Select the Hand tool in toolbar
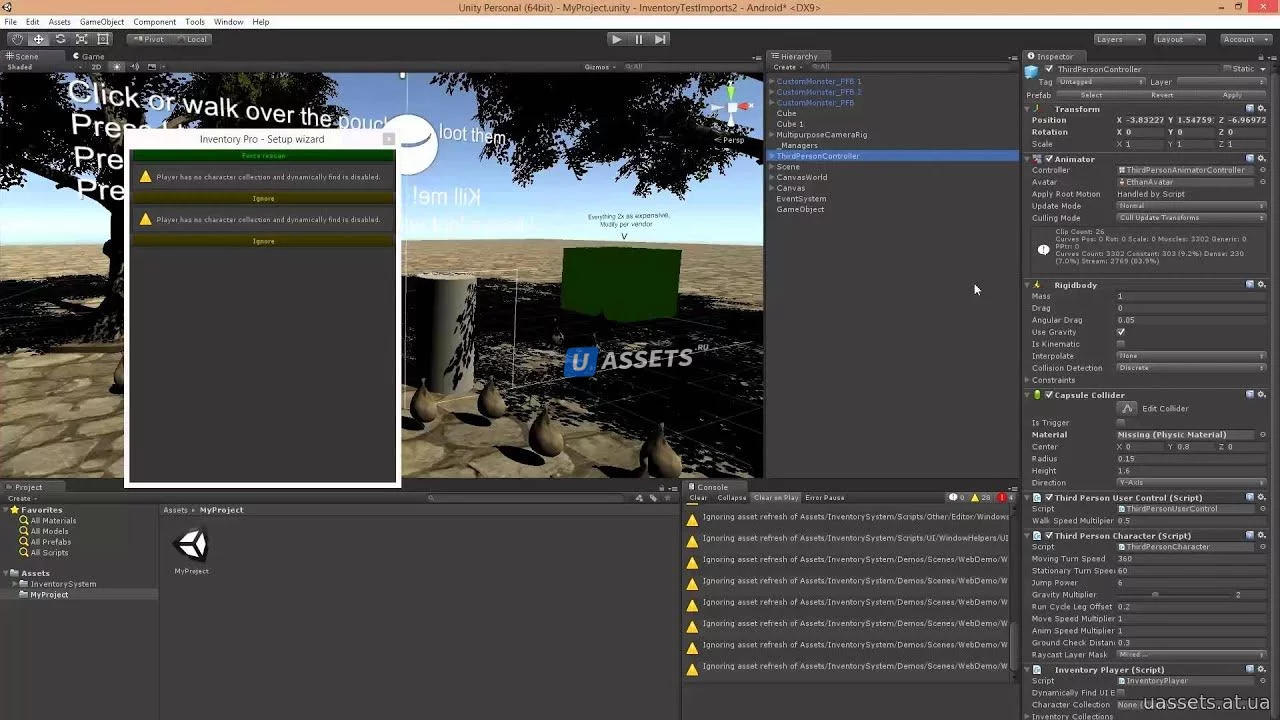1280x720 pixels. tap(16, 39)
